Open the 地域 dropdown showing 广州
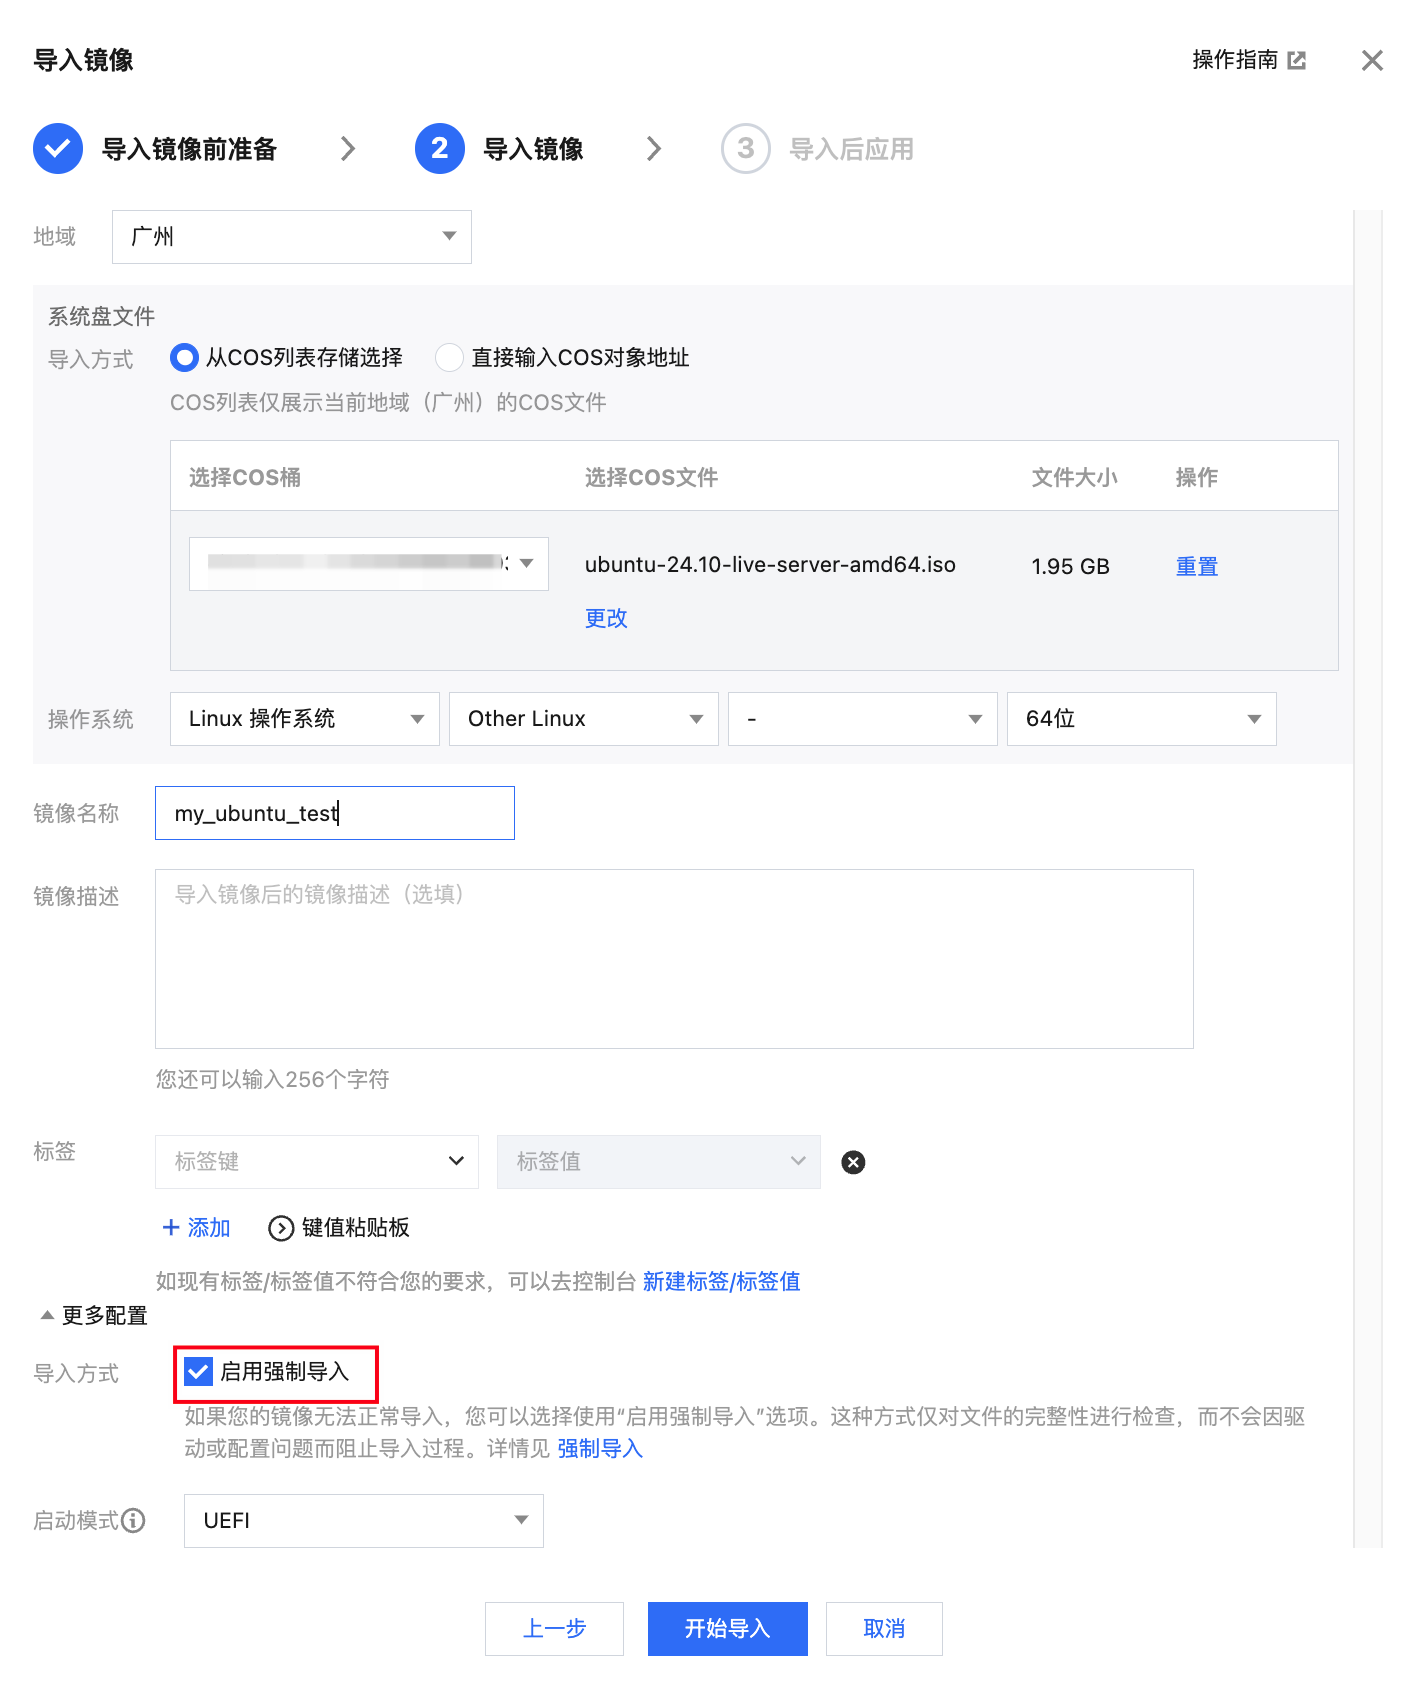This screenshot has height=1692, width=1414. pyautogui.click(x=291, y=237)
